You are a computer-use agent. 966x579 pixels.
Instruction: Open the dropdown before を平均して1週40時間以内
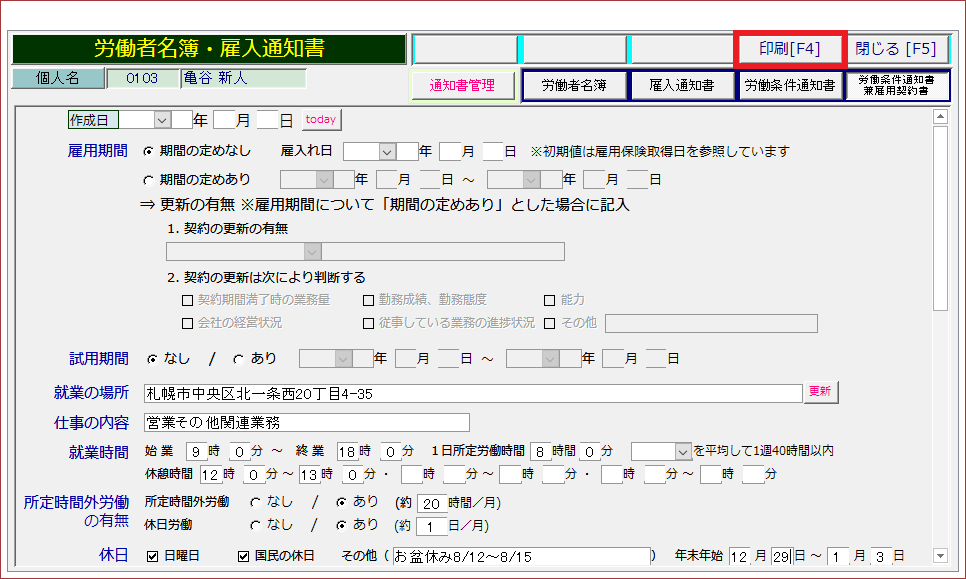tap(683, 452)
